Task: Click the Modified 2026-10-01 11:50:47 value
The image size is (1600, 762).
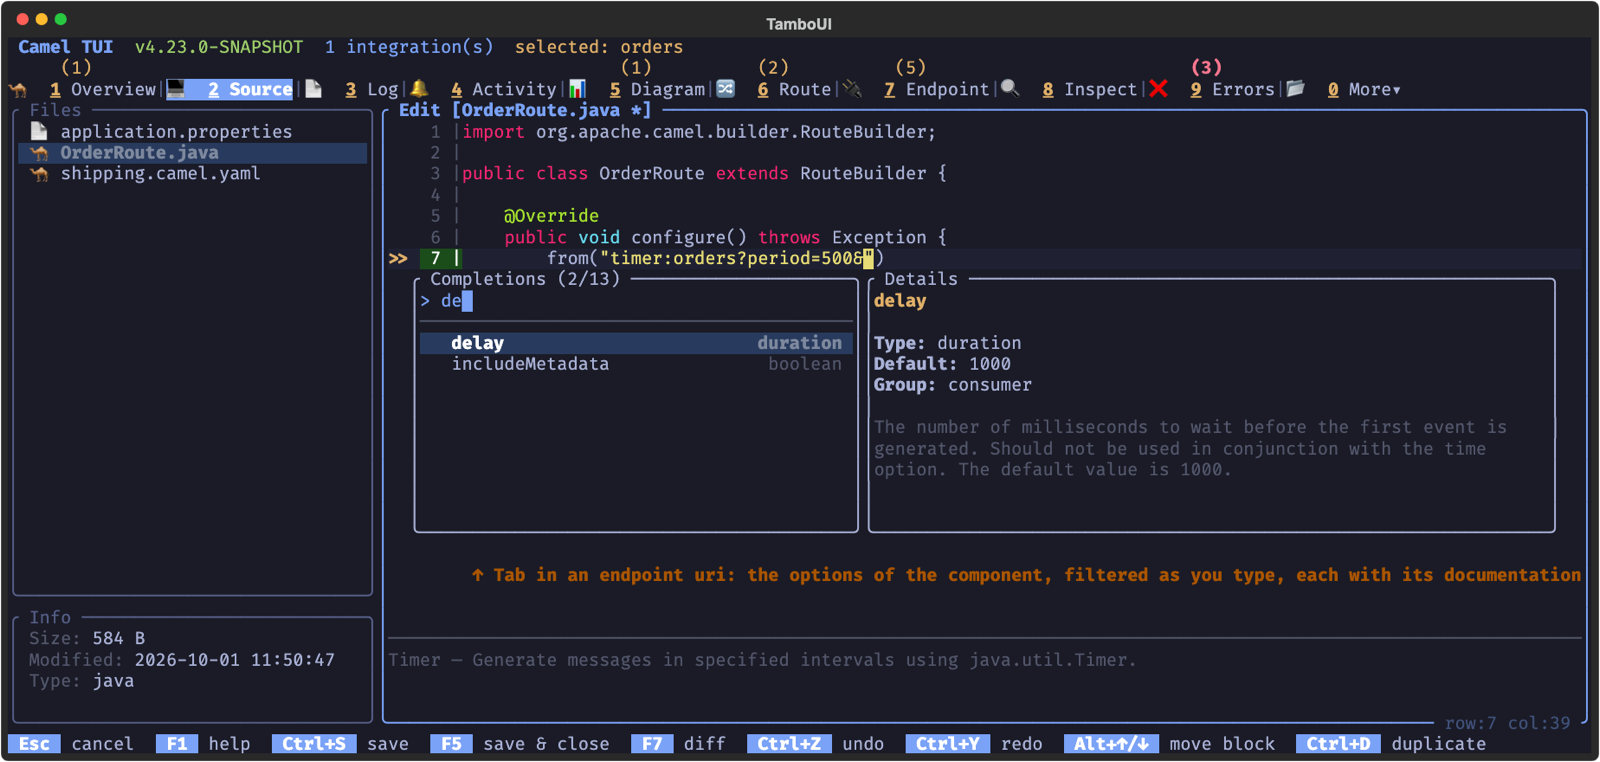Action: (x=234, y=660)
